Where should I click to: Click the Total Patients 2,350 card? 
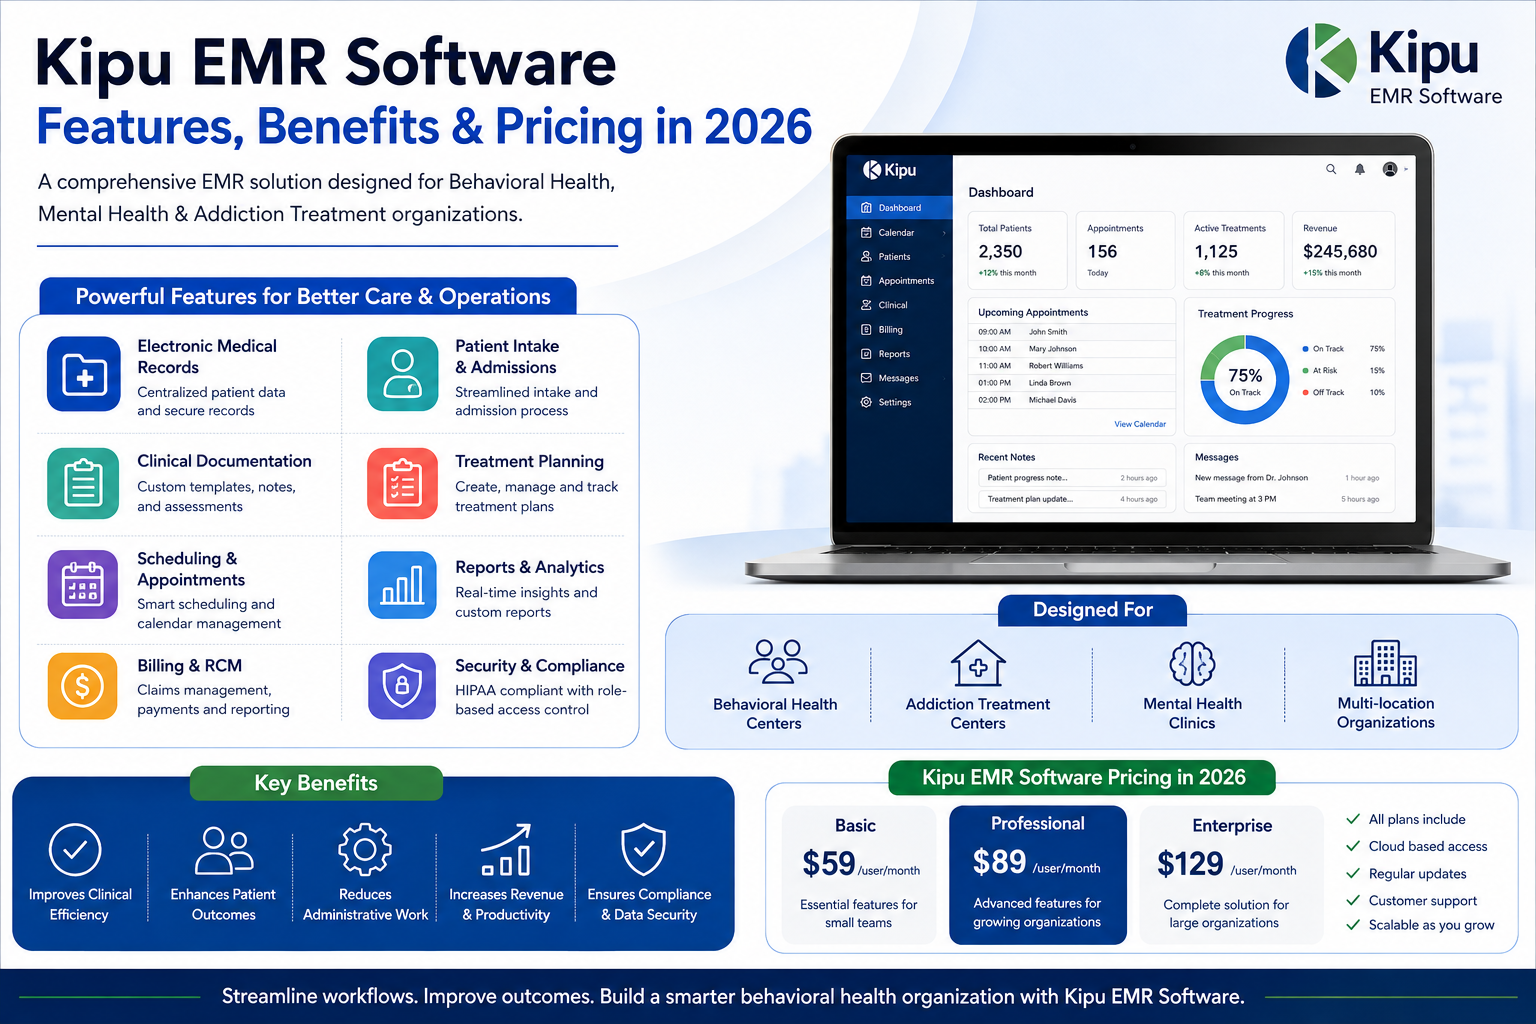point(1017,250)
